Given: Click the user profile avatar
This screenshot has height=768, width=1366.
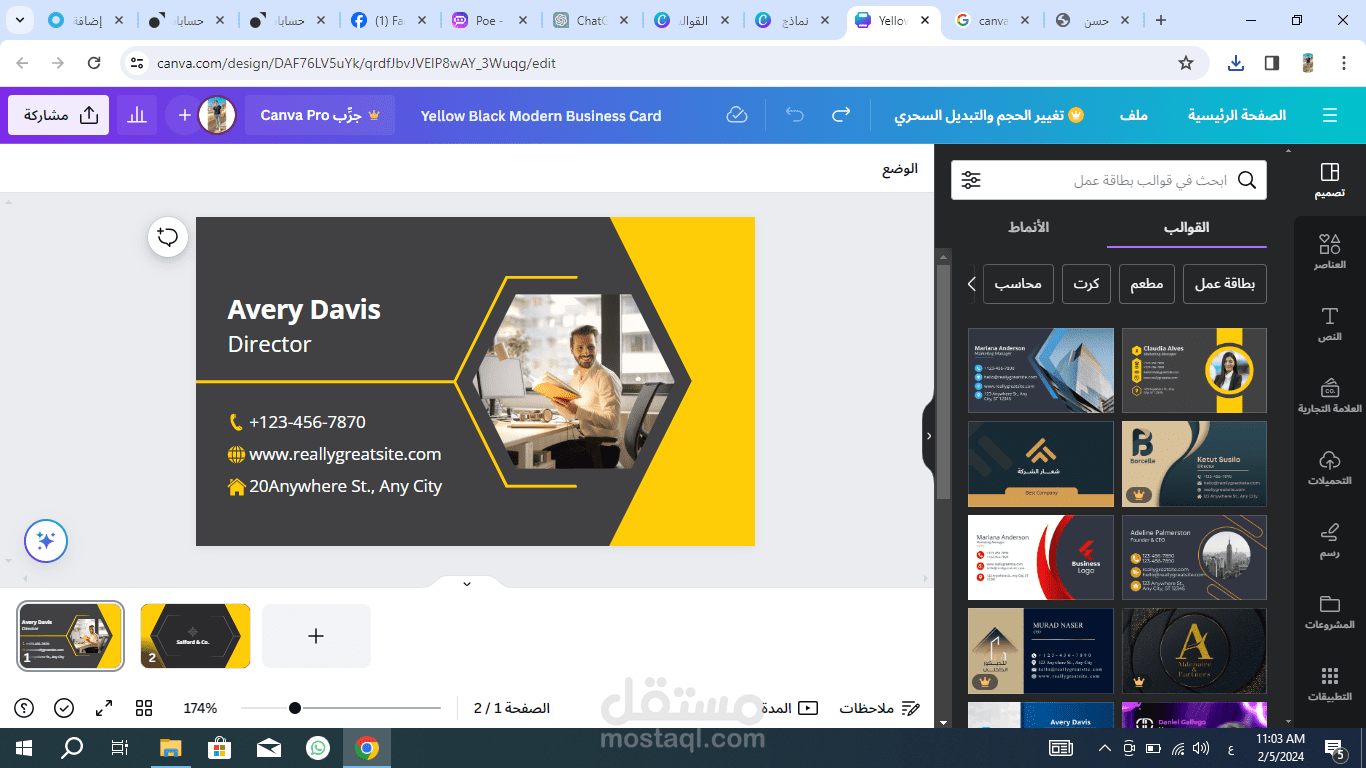Looking at the screenshot, I should tap(217, 115).
